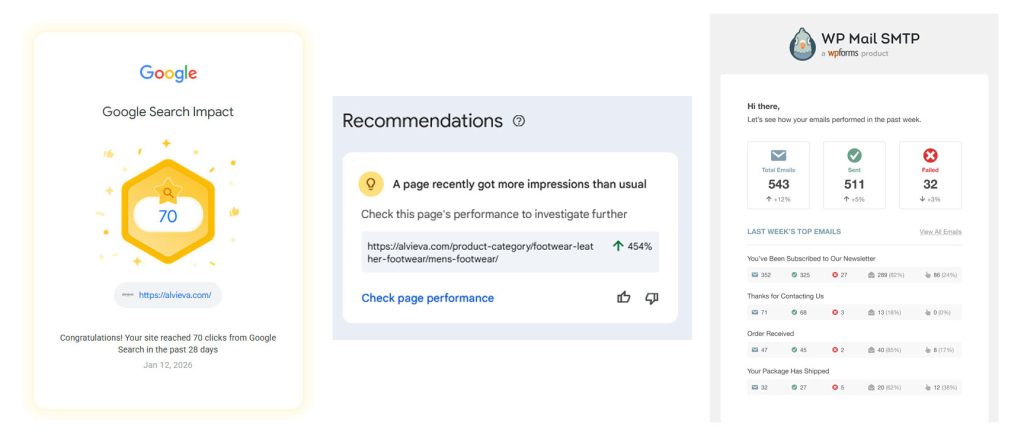Open the View All Emails link
Screen dimensions: 1024x436
click(x=940, y=232)
